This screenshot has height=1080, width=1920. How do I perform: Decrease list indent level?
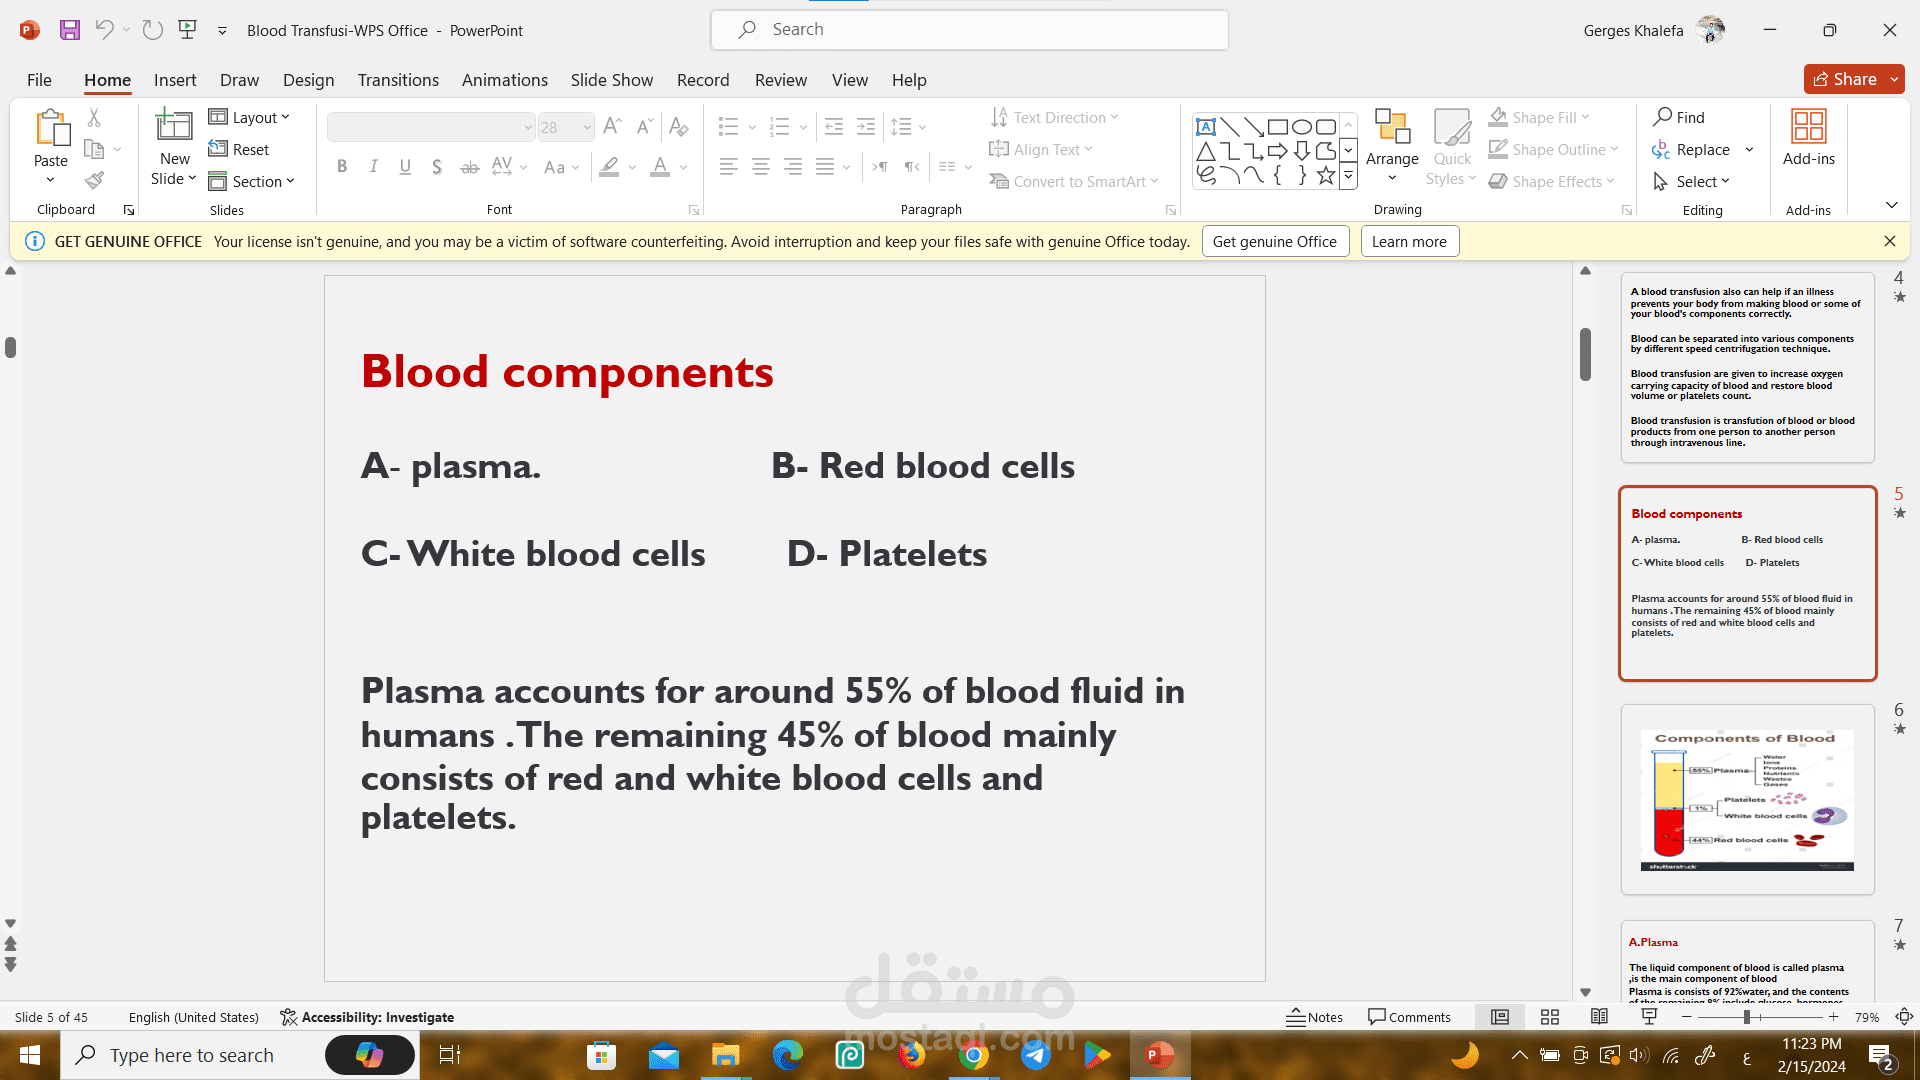(834, 127)
